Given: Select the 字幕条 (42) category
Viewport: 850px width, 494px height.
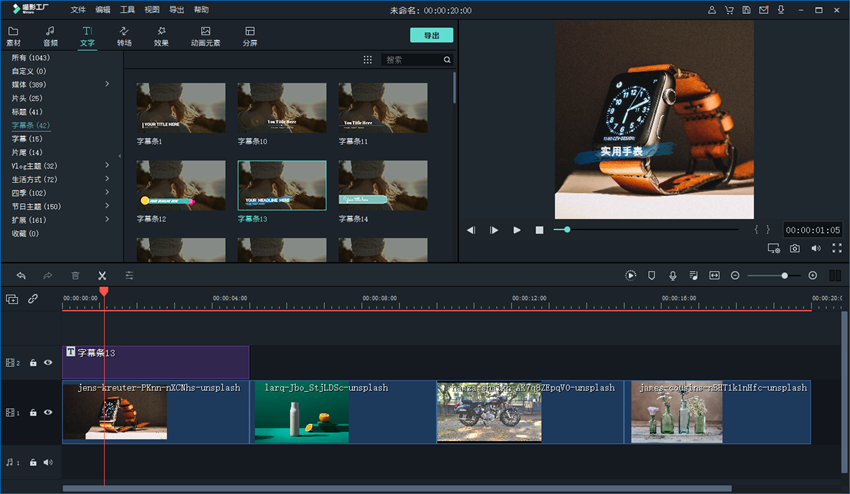Looking at the screenshot, I should [30, 125].
